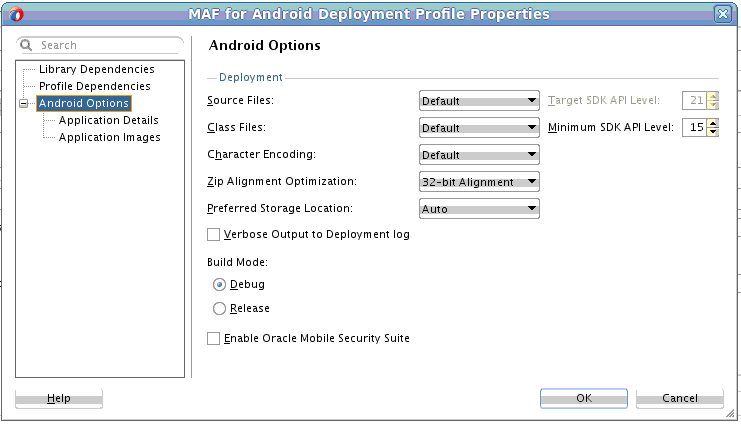The height and width of the screenshot is (425, 741).
Task: Click the Build Mode label
Action: coord(237,262)
